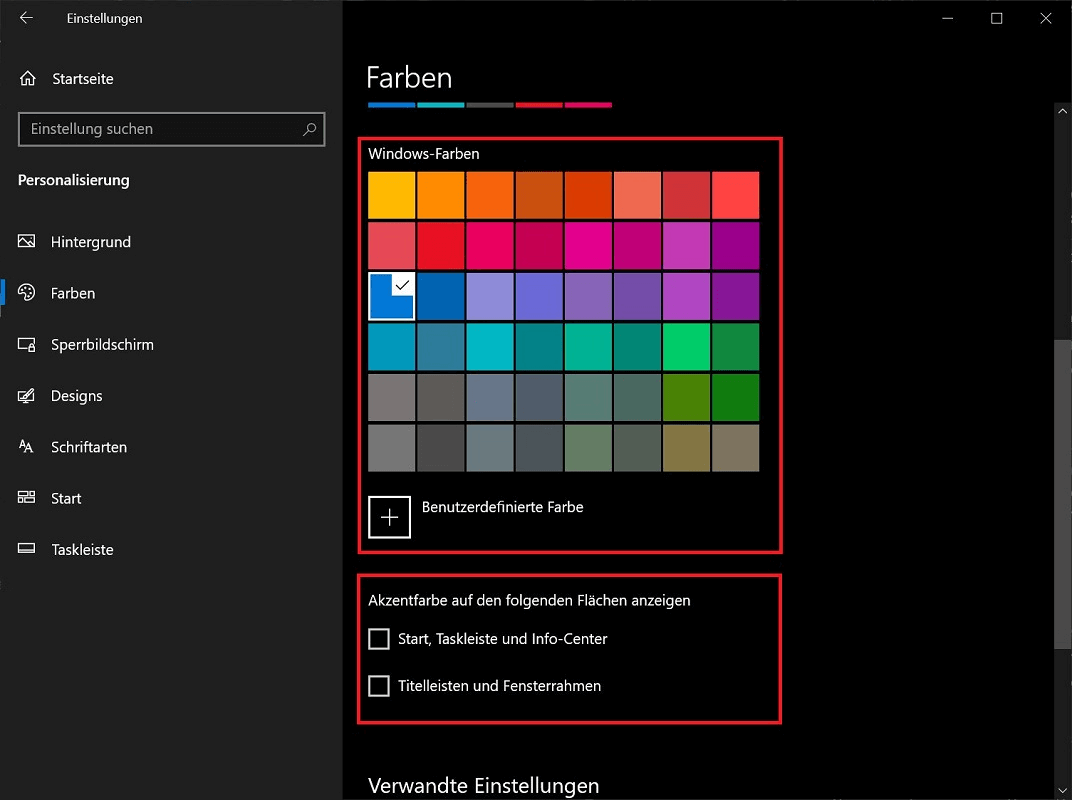Click the Start tiles icon

(x=27, y=498)
